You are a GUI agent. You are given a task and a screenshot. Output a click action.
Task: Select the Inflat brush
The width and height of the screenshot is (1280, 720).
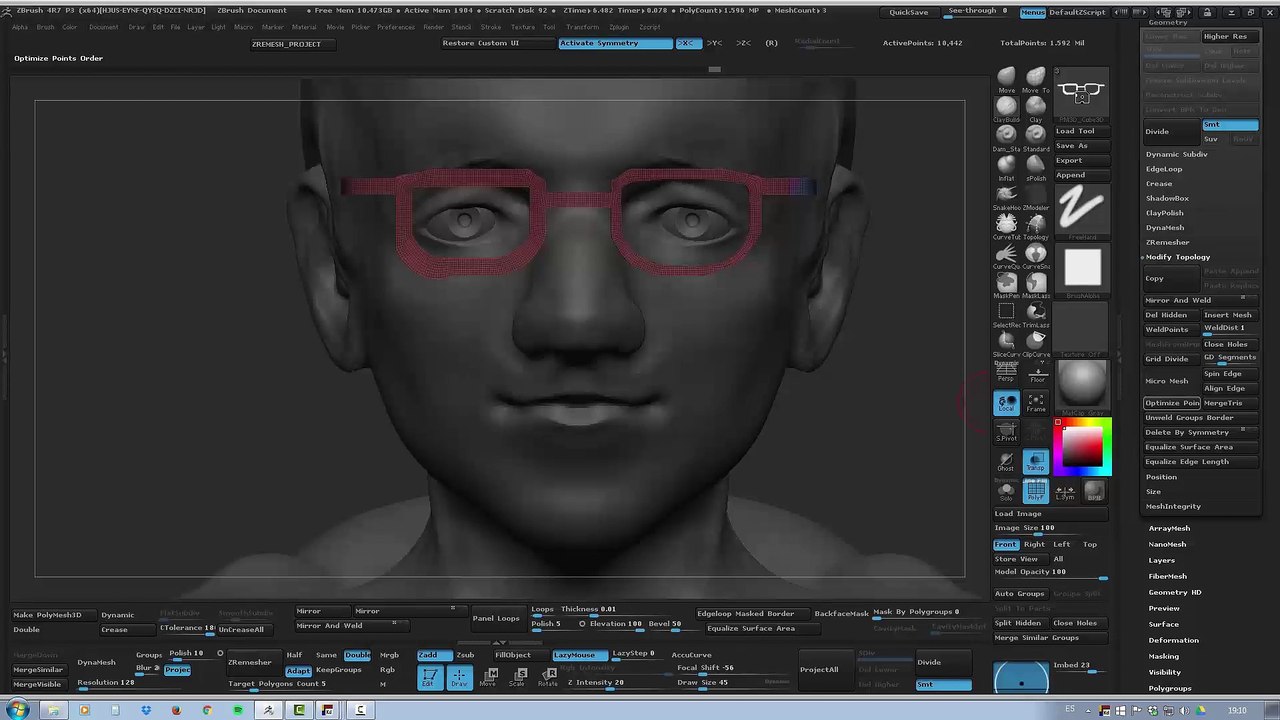pos(1006,167)
